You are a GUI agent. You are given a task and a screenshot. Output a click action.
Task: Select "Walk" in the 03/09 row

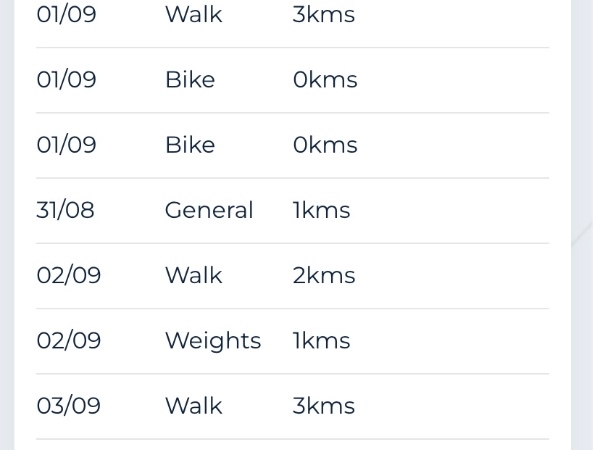click(x=193, y=406)
